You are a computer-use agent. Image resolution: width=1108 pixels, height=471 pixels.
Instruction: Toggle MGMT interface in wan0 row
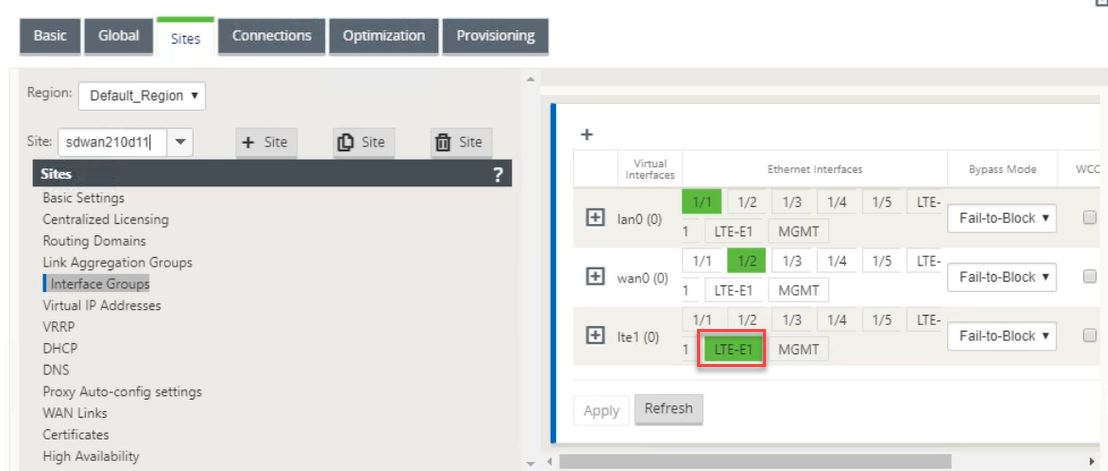798,290
